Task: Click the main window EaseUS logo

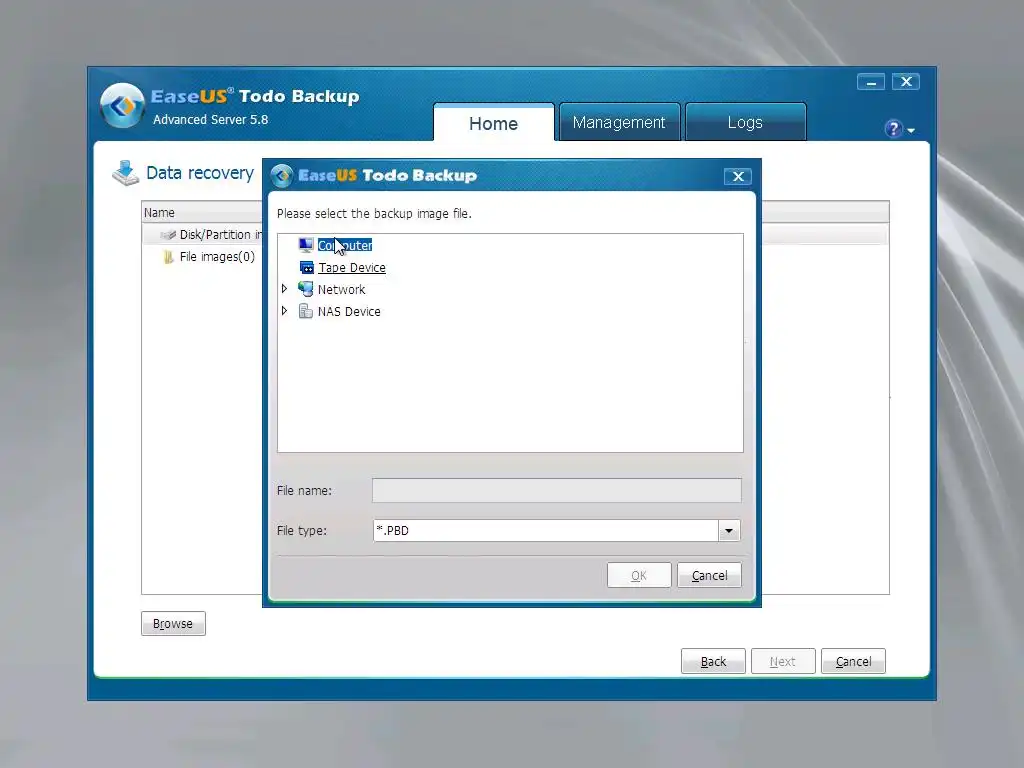Action: (122, 105)
